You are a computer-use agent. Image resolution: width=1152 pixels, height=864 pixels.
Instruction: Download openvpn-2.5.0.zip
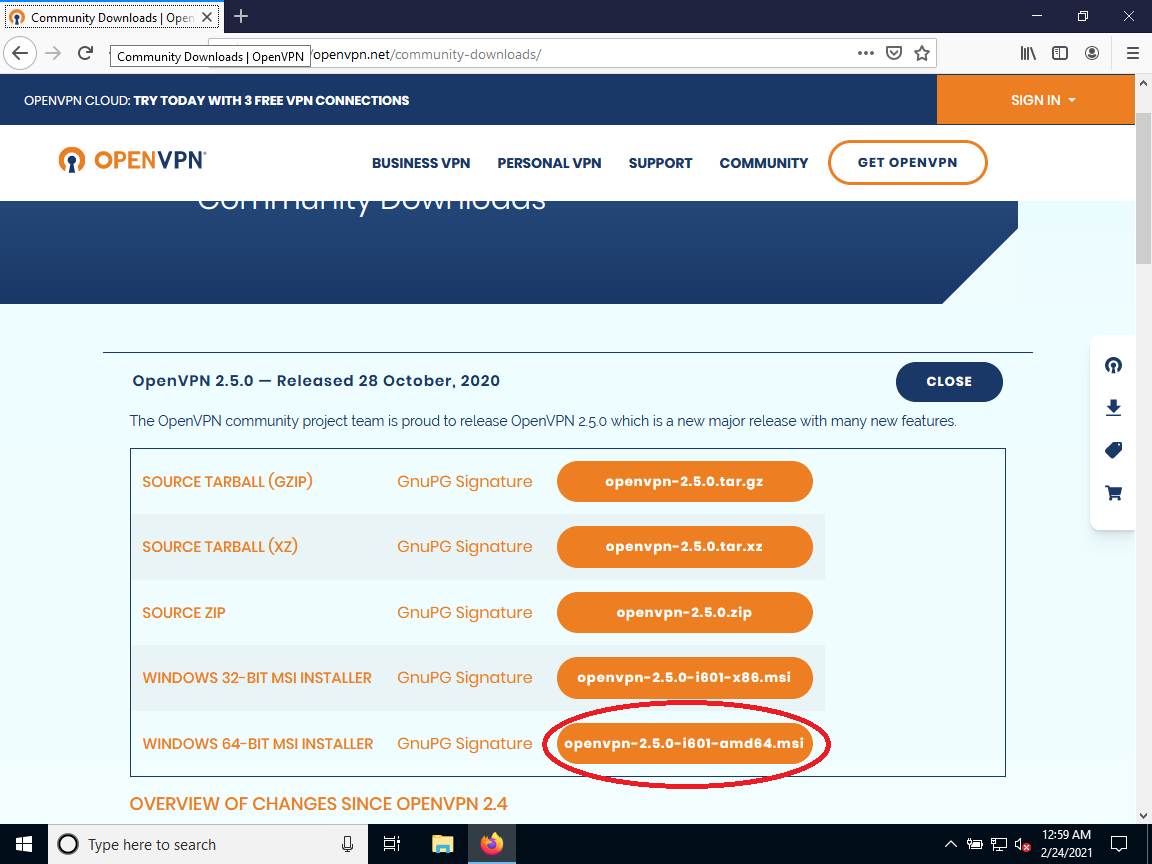[685, 612]
